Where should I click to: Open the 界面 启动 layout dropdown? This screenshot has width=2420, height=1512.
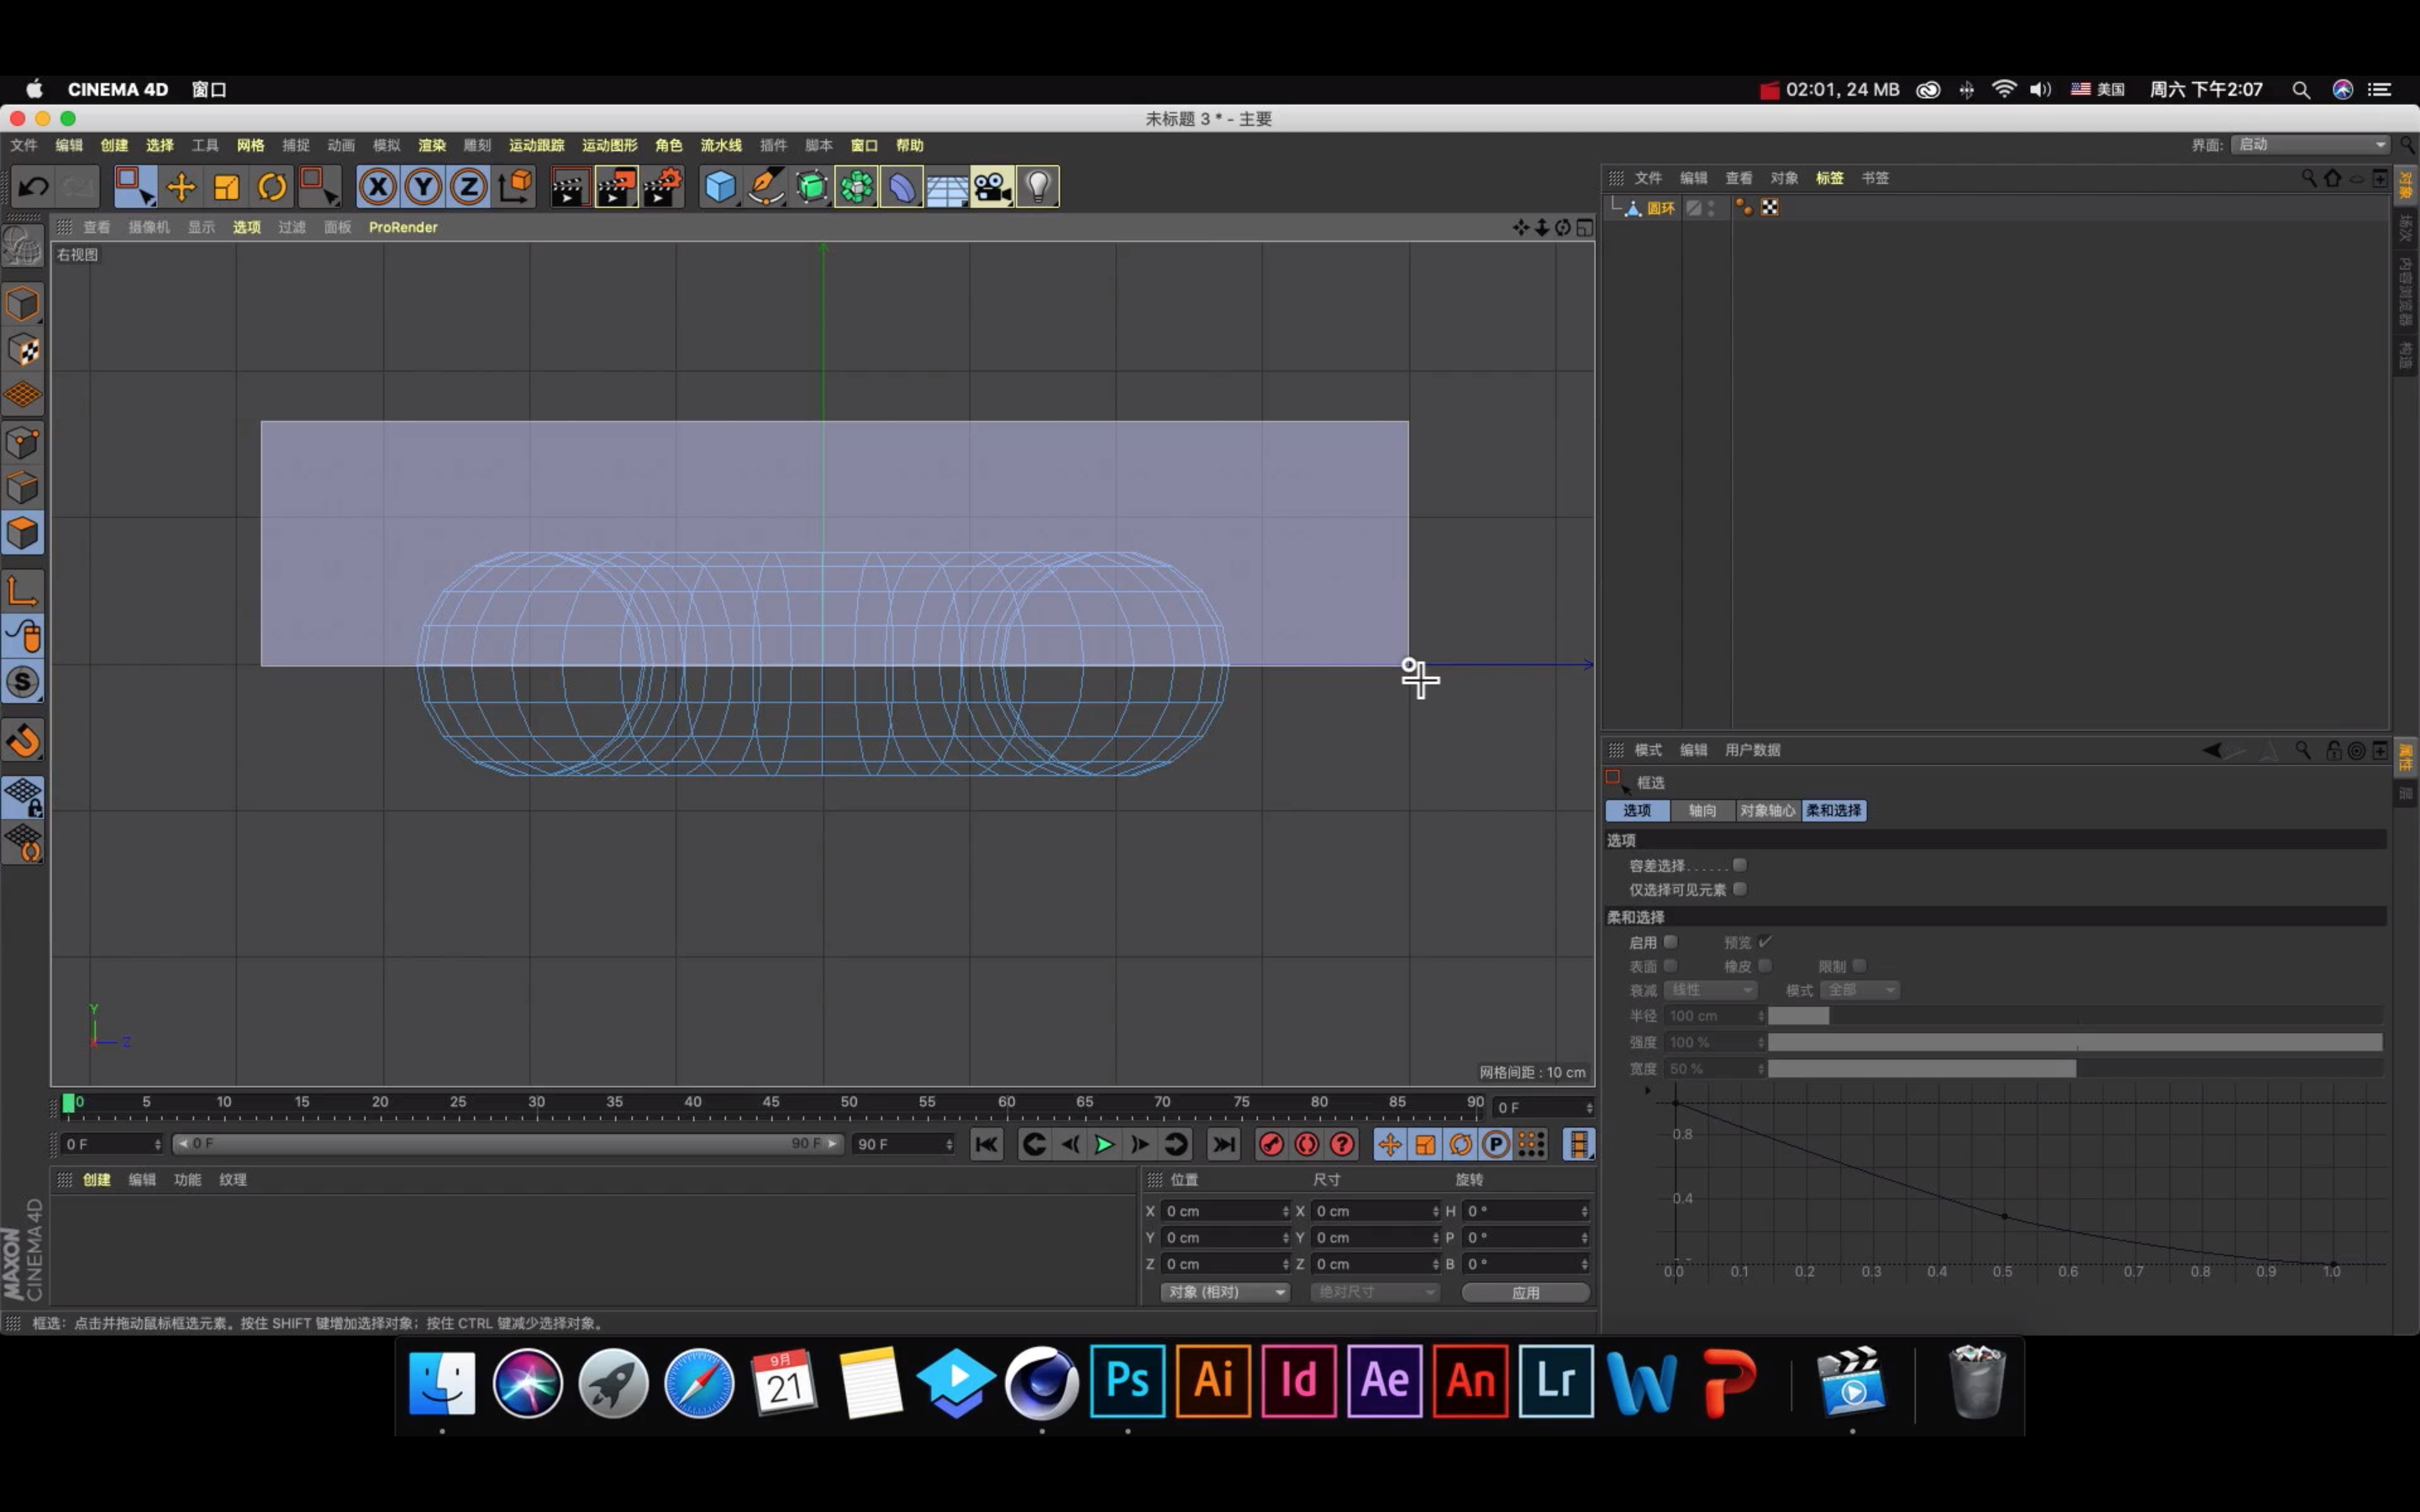pyautogui.click(x=2310, y=145)
